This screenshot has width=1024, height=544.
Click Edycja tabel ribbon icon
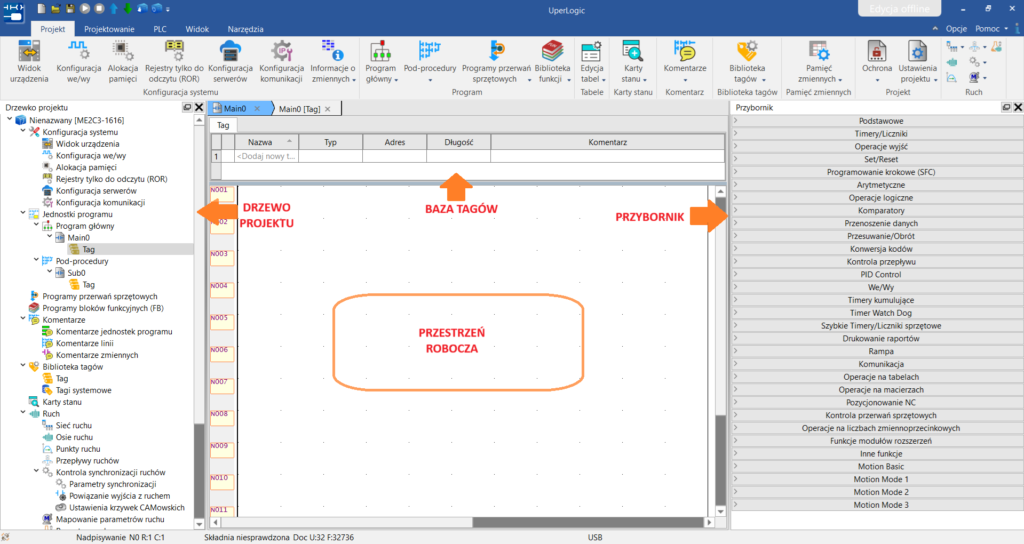(x=592, y=62)
